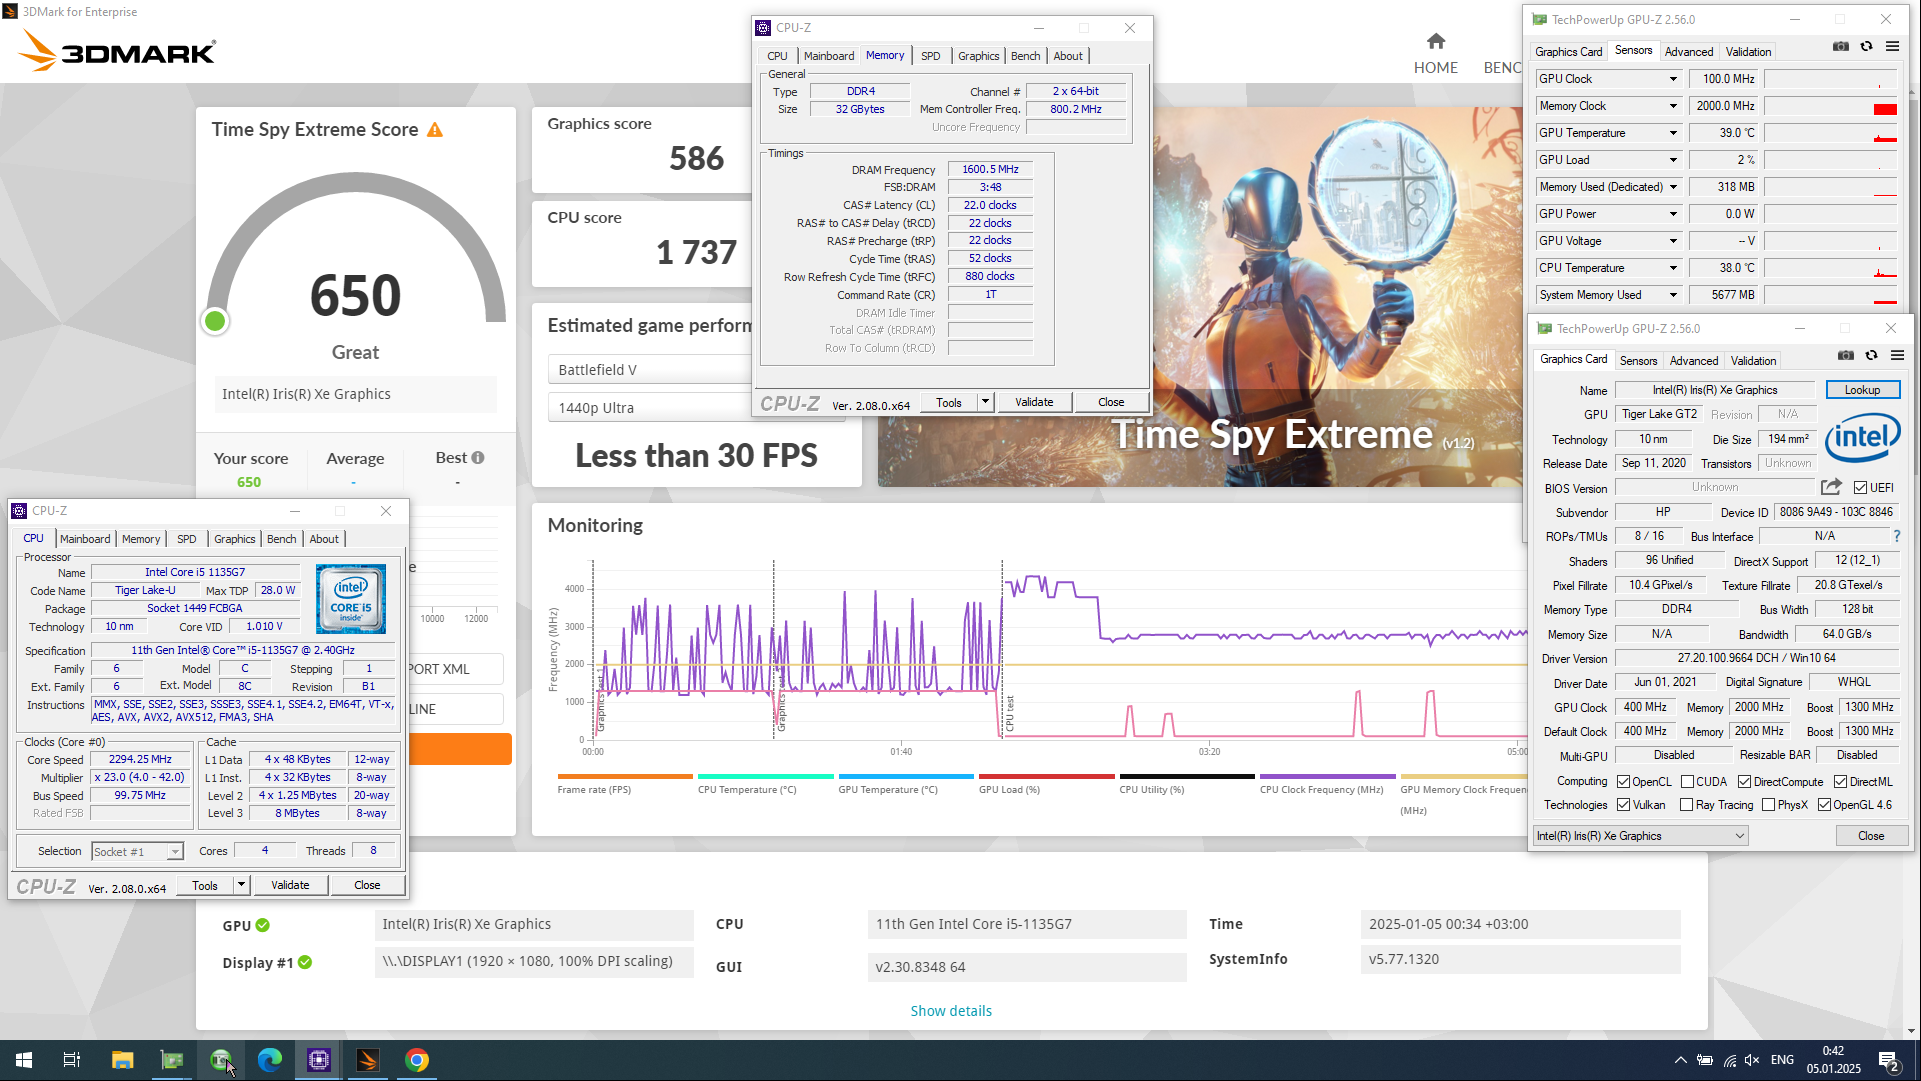Click the score warning triangle icon
Image resolution: width=1921 pixels, height=1081 pixels.
point(435,130)
